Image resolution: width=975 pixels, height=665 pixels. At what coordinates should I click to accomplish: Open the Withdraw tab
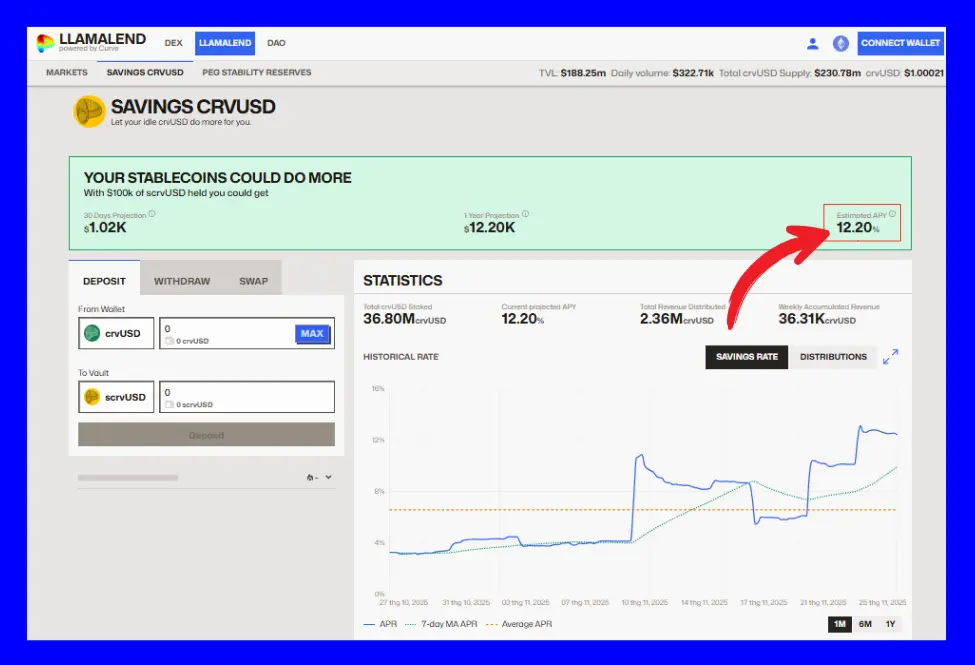point(182,281)
